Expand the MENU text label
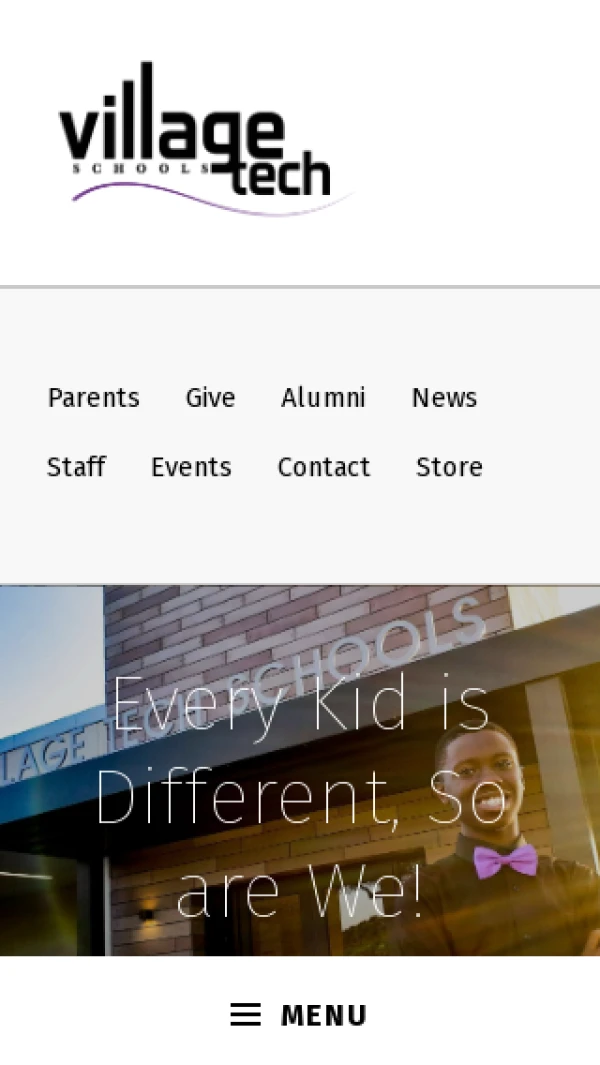 coord(324,1016)
